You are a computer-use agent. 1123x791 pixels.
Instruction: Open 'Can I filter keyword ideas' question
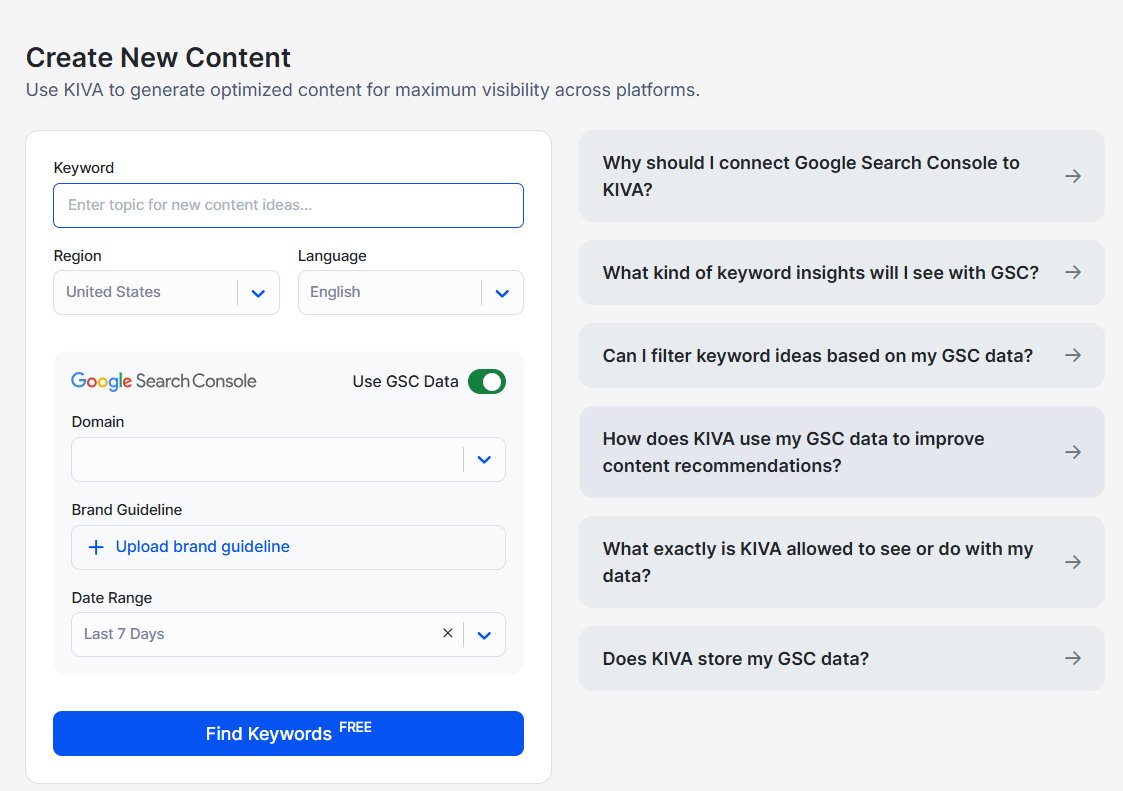click(x=842, y=356)
